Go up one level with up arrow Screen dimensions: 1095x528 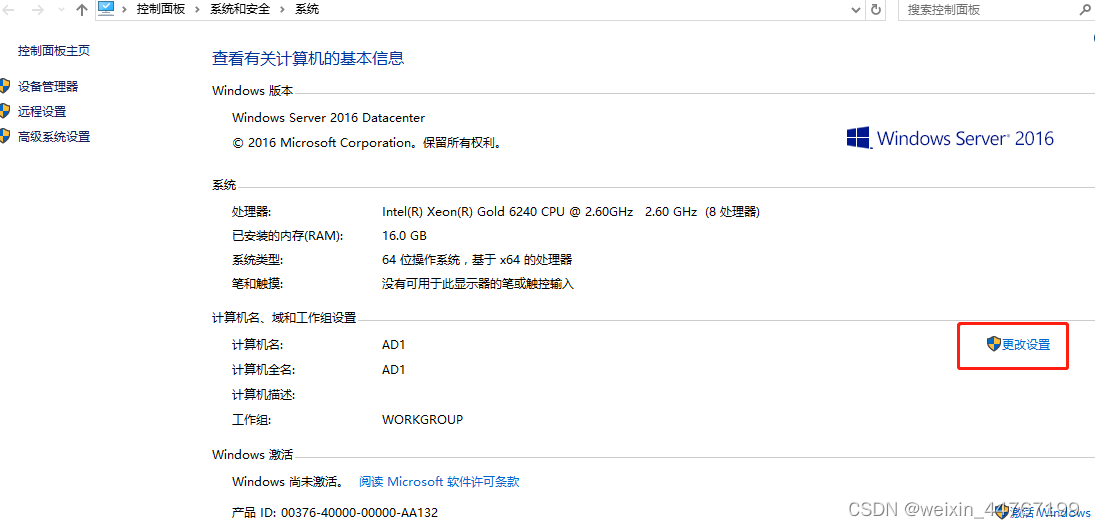coord(82,10)
